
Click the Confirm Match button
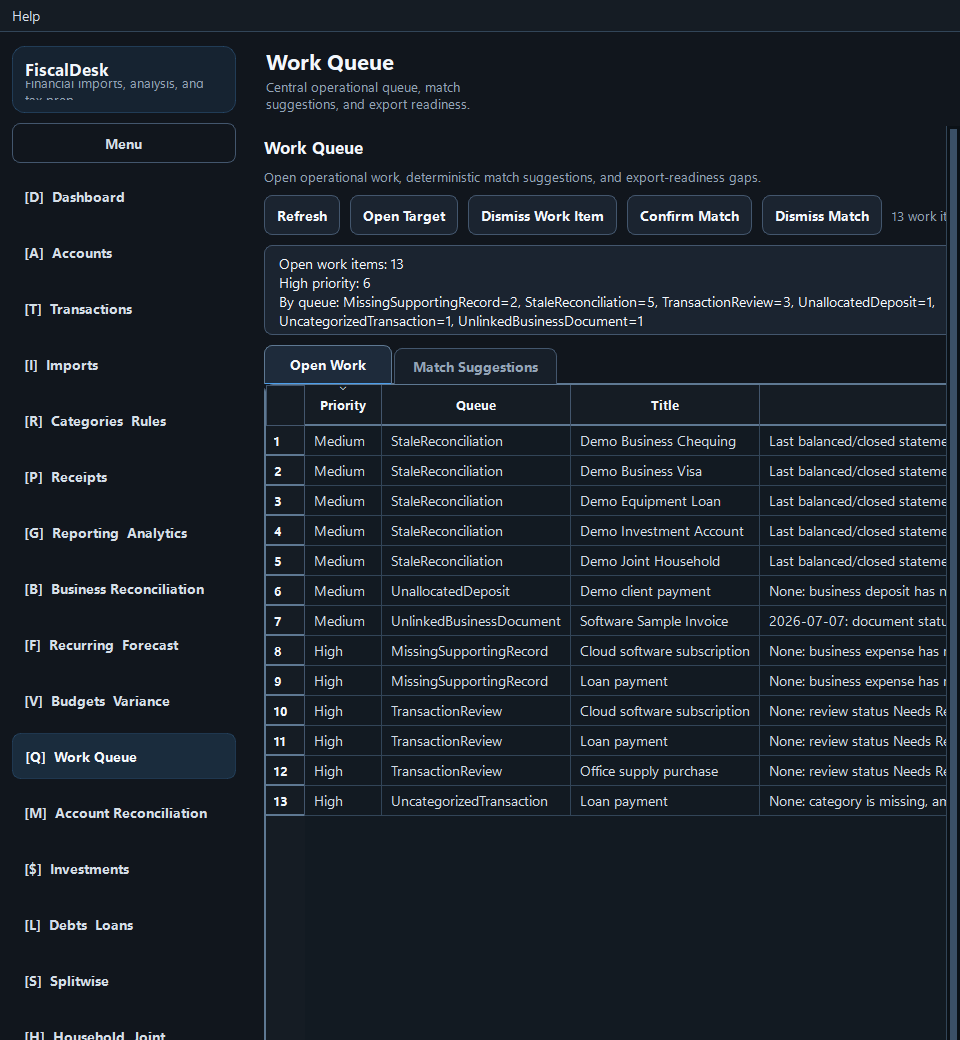coord(689,216)
